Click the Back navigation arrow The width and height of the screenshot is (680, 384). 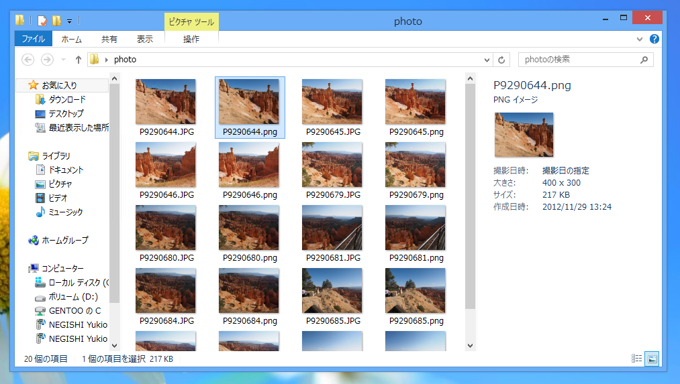click(x=28, y=59)
